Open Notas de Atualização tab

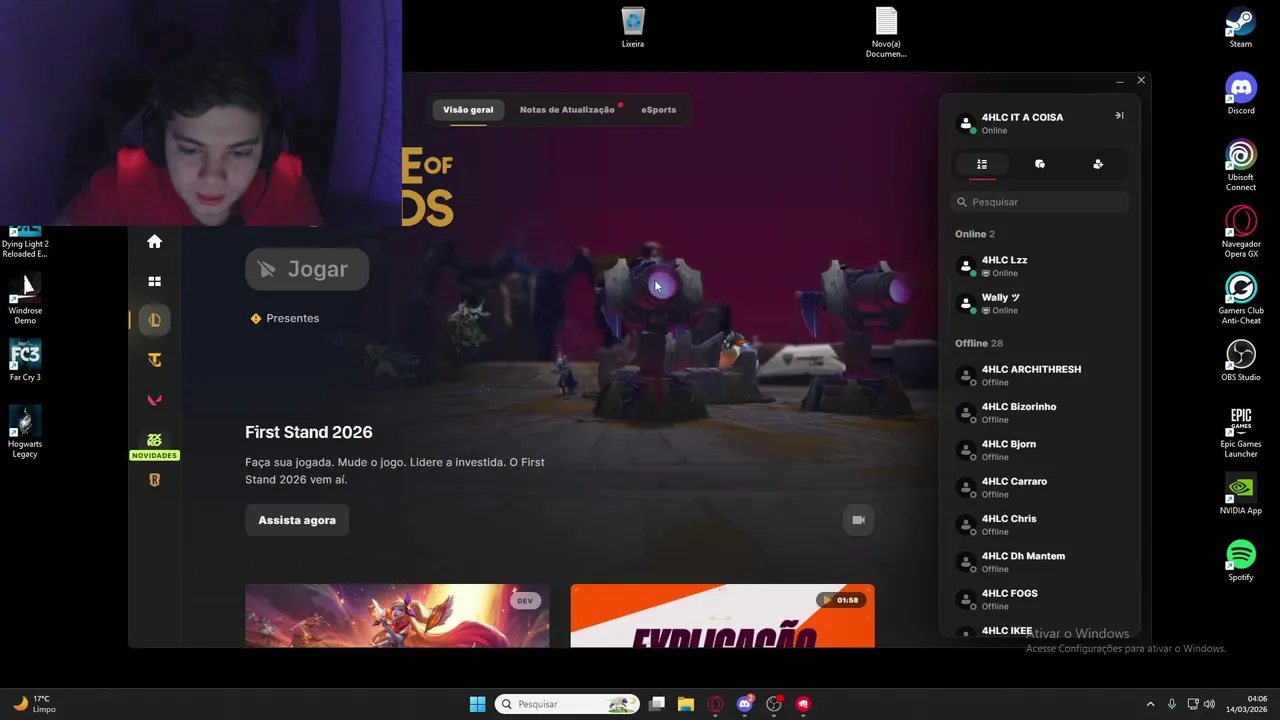click(x=567, y=110)
